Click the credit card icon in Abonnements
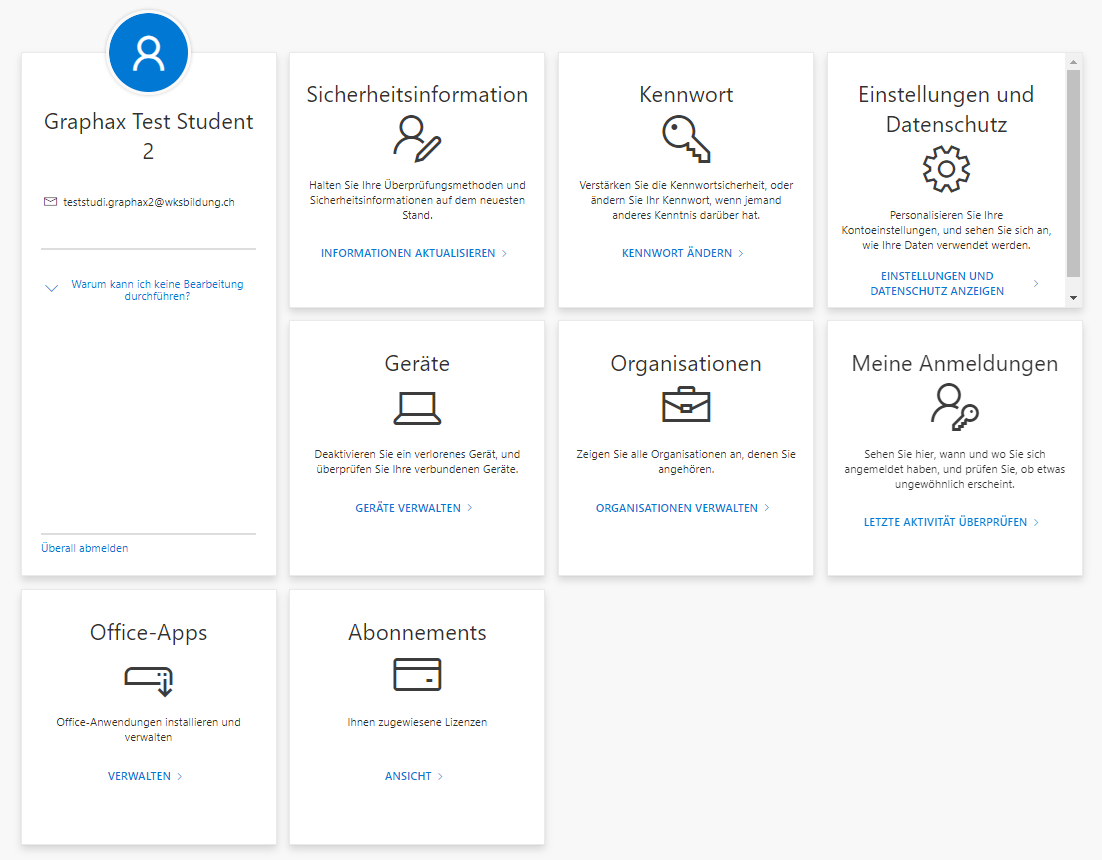 click(x=417, y=675)
